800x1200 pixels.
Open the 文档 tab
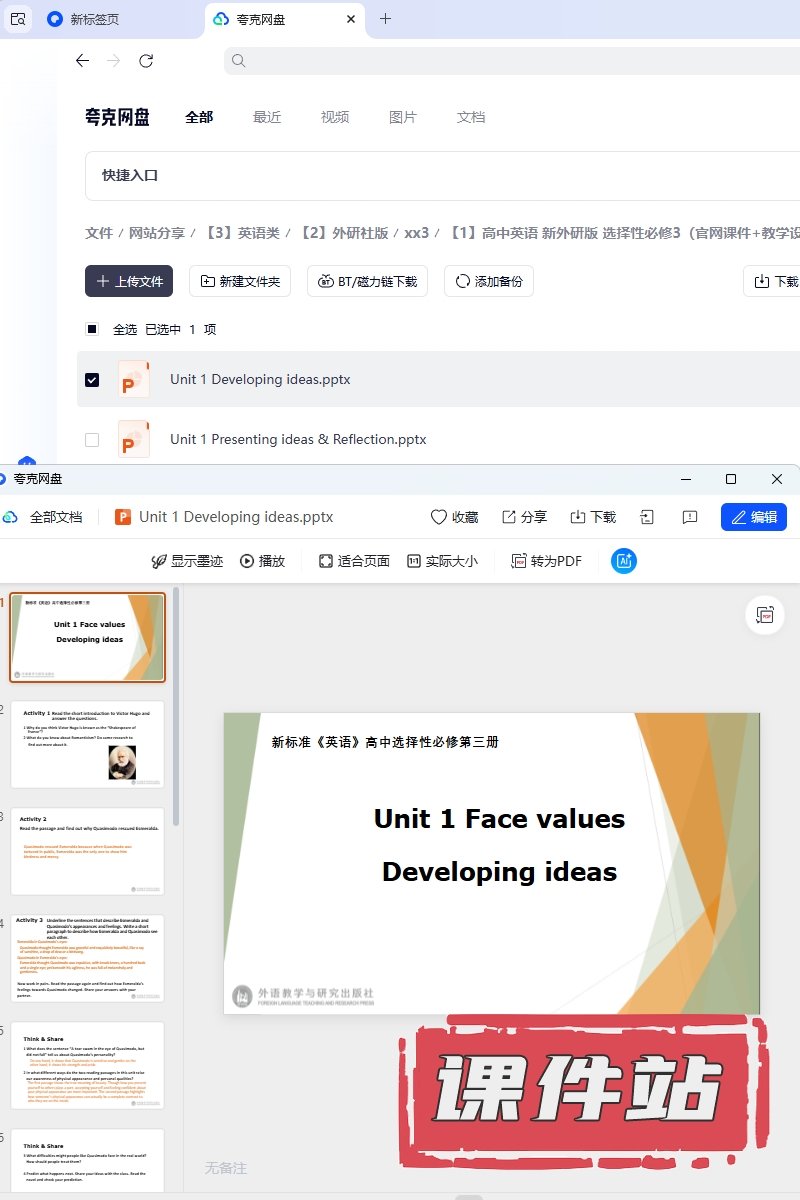pyautogui.click(x=471, y=117)
